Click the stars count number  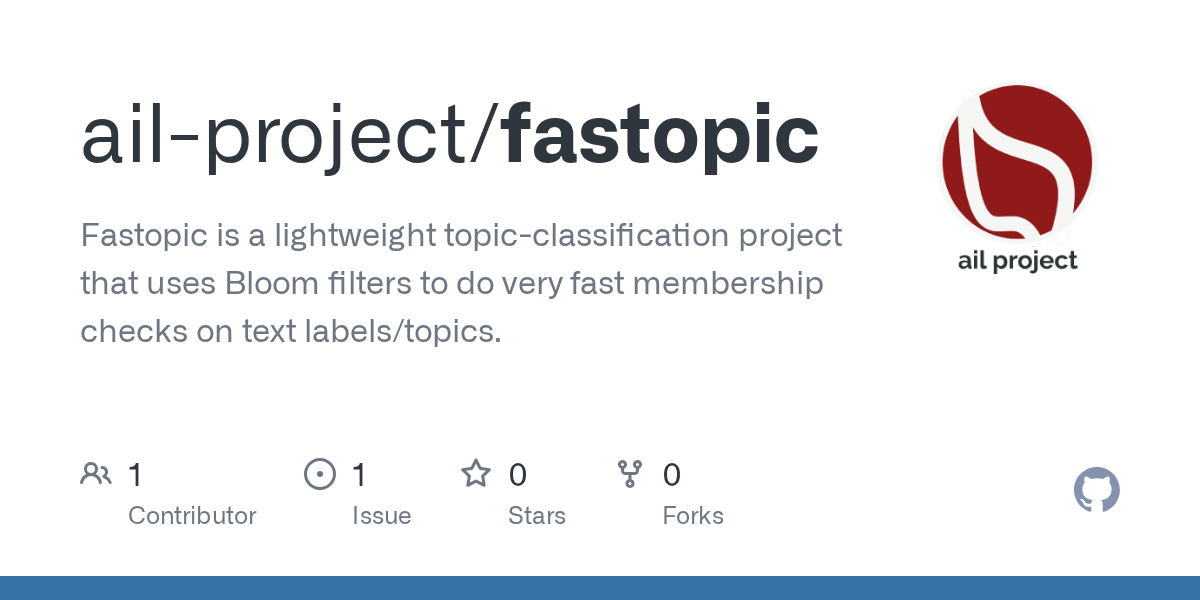pos(517,474)
